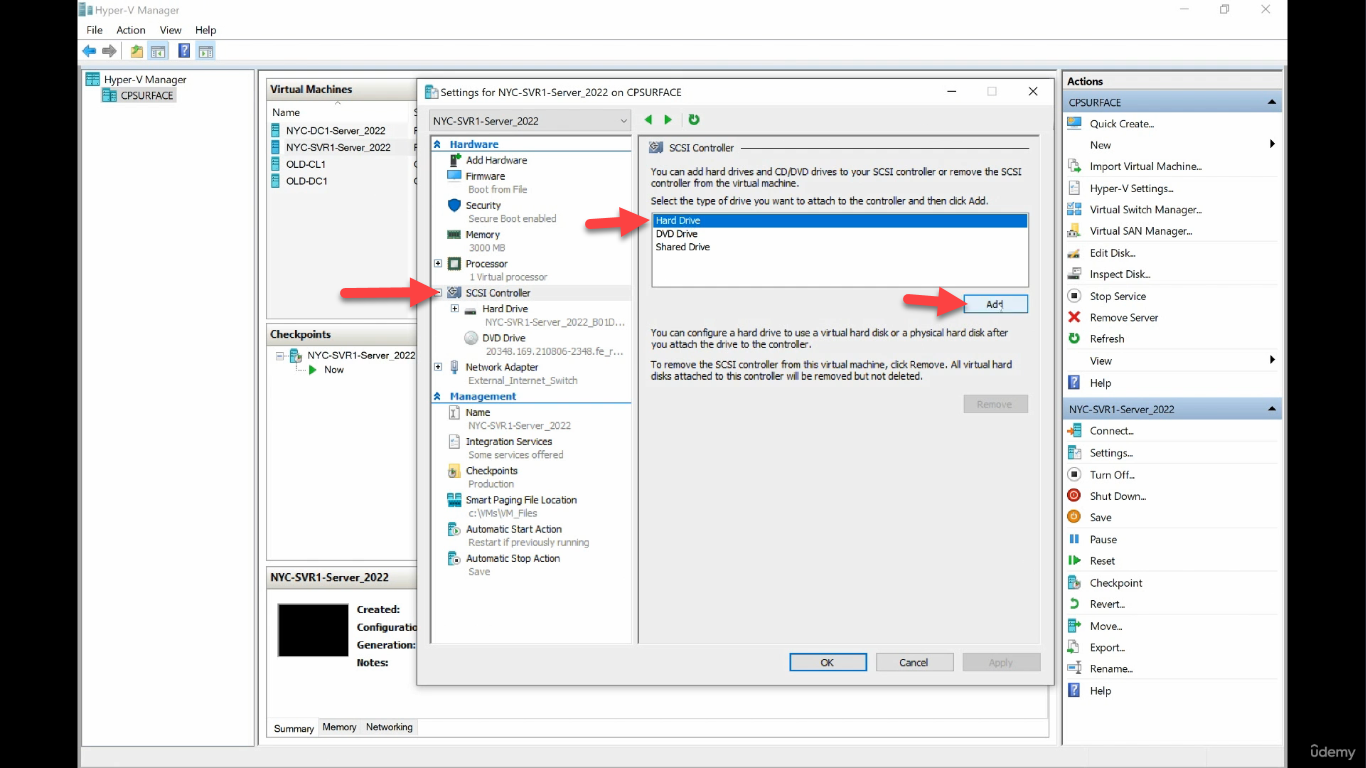Reset the virtual machine
The width and height of the screenshot is (1366, 768).
1102,561
